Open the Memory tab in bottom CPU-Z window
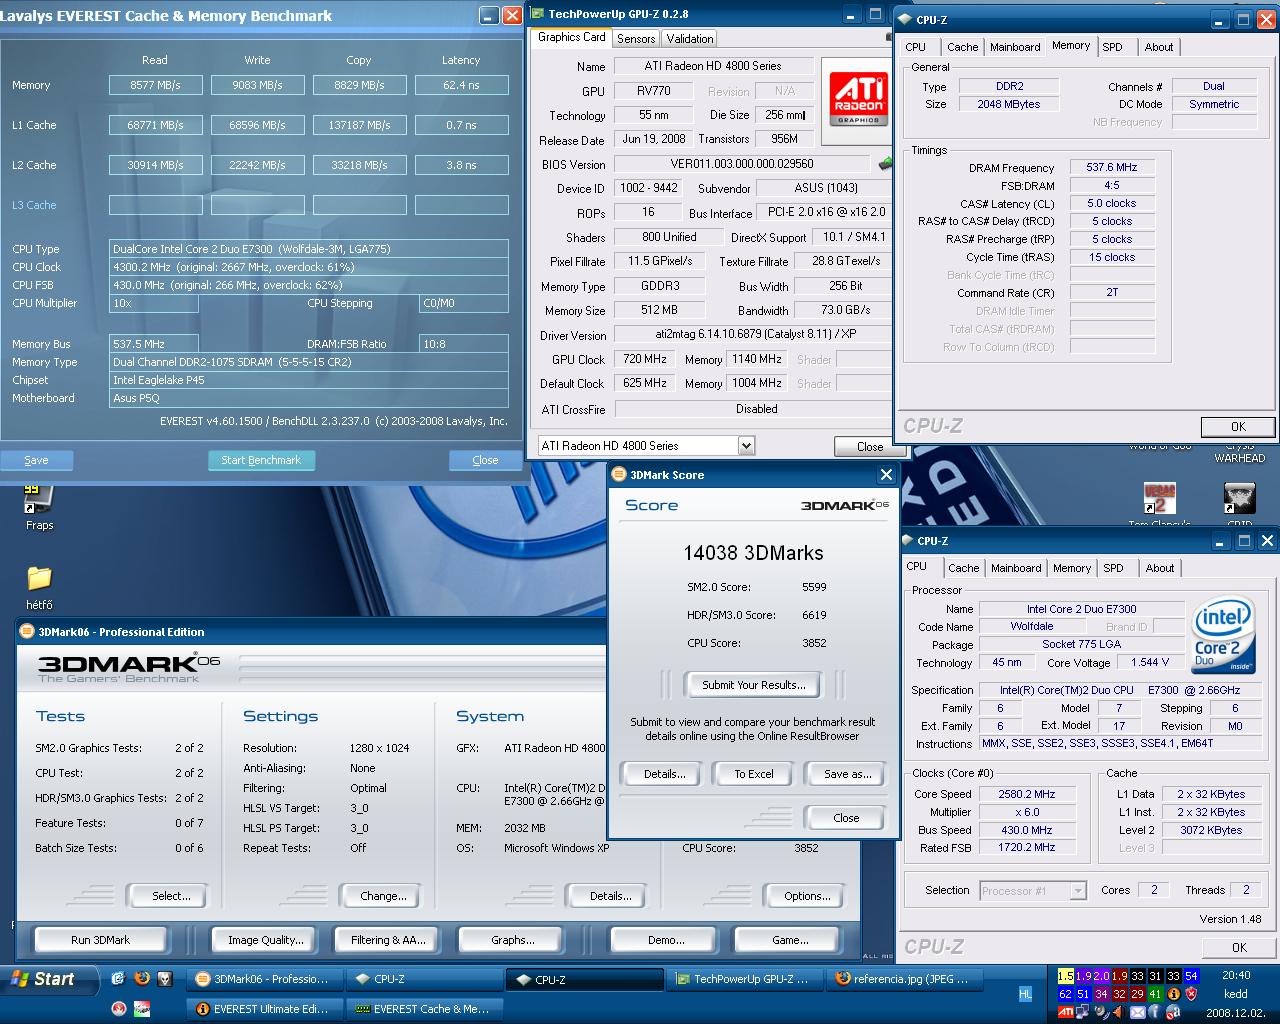1280x1024 pixels. pyautogui.click(x=1072, y=568)
